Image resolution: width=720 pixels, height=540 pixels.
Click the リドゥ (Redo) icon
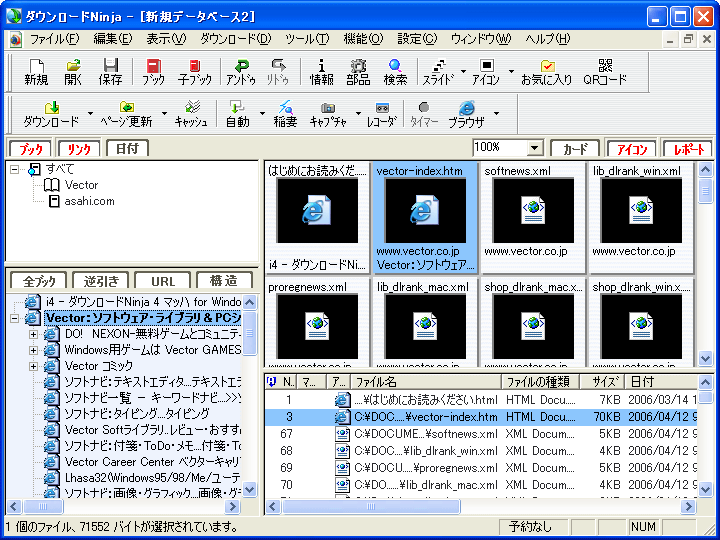[278, 72]
